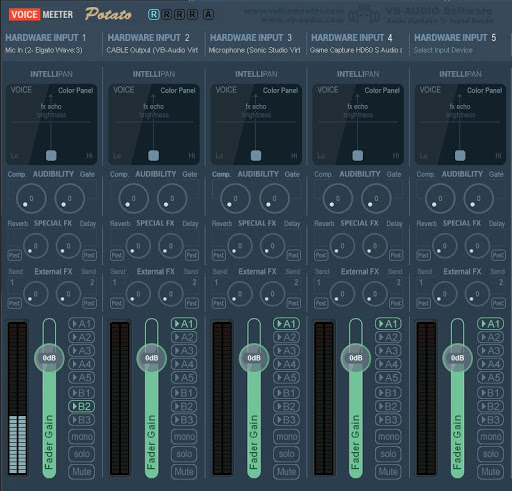
Task: Click Comp. knob on Hardware Input 1
Action: (31, 199)
